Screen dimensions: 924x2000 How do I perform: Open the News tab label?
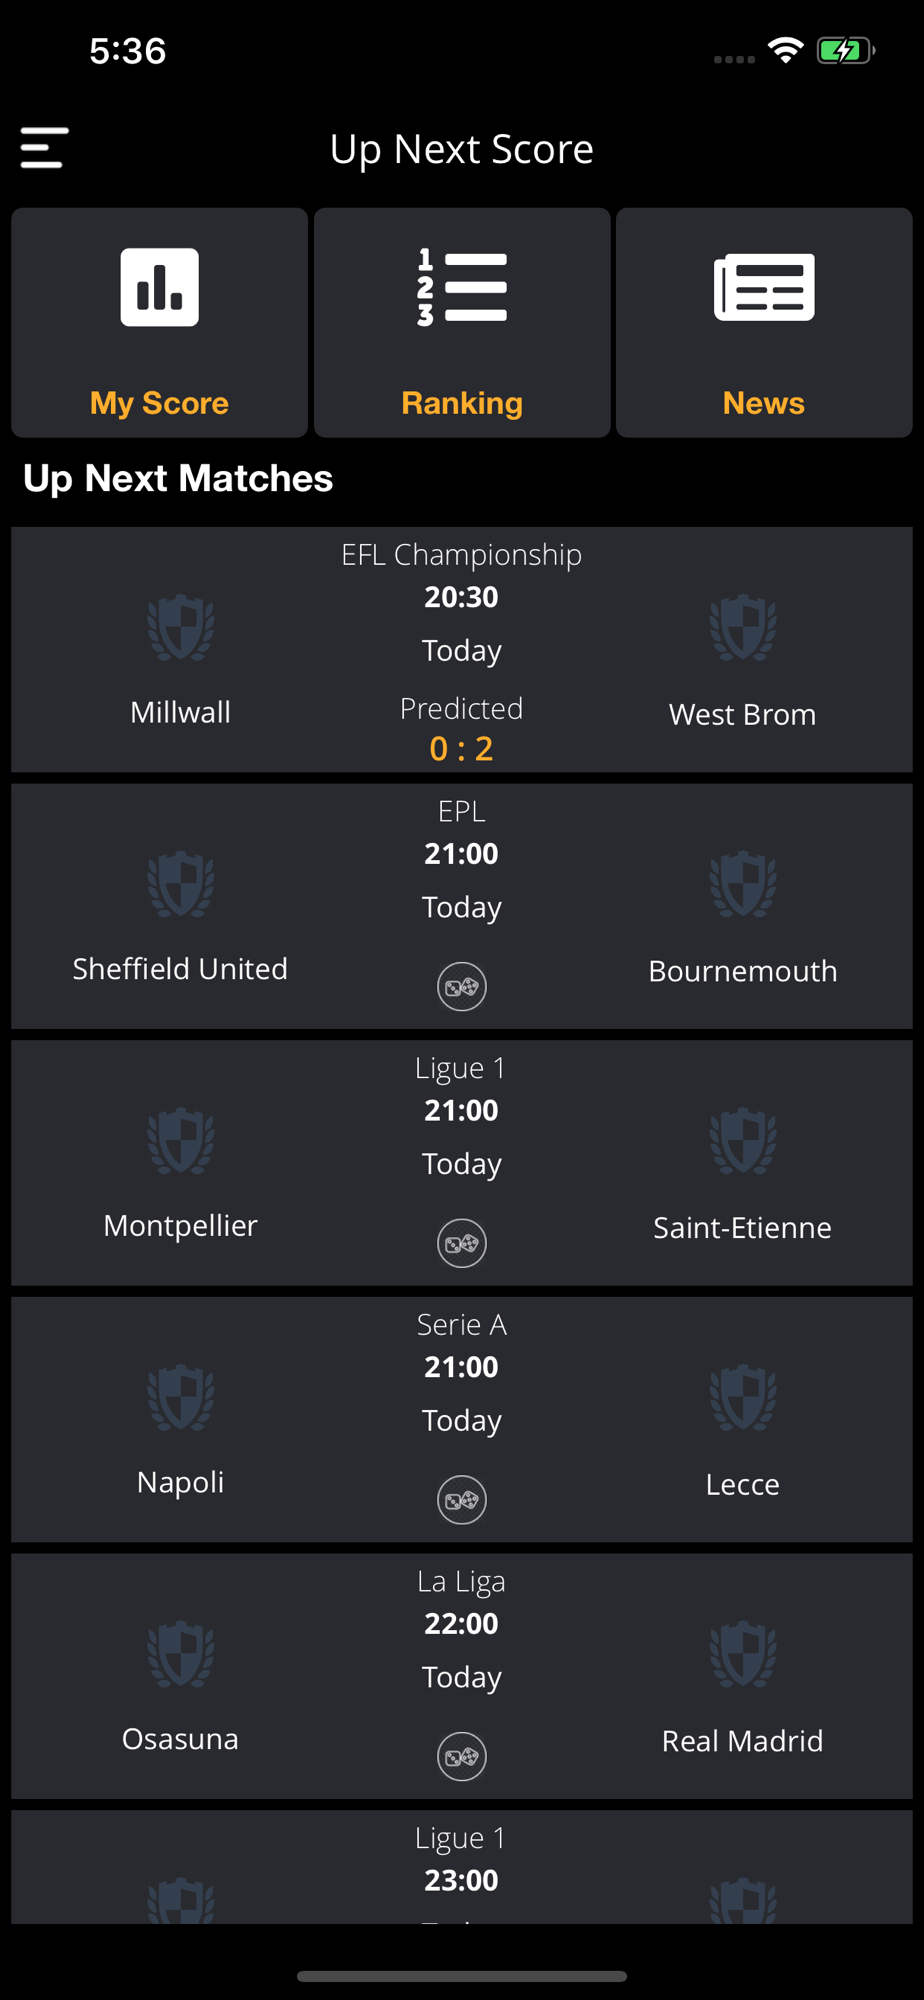click(764, 403)
